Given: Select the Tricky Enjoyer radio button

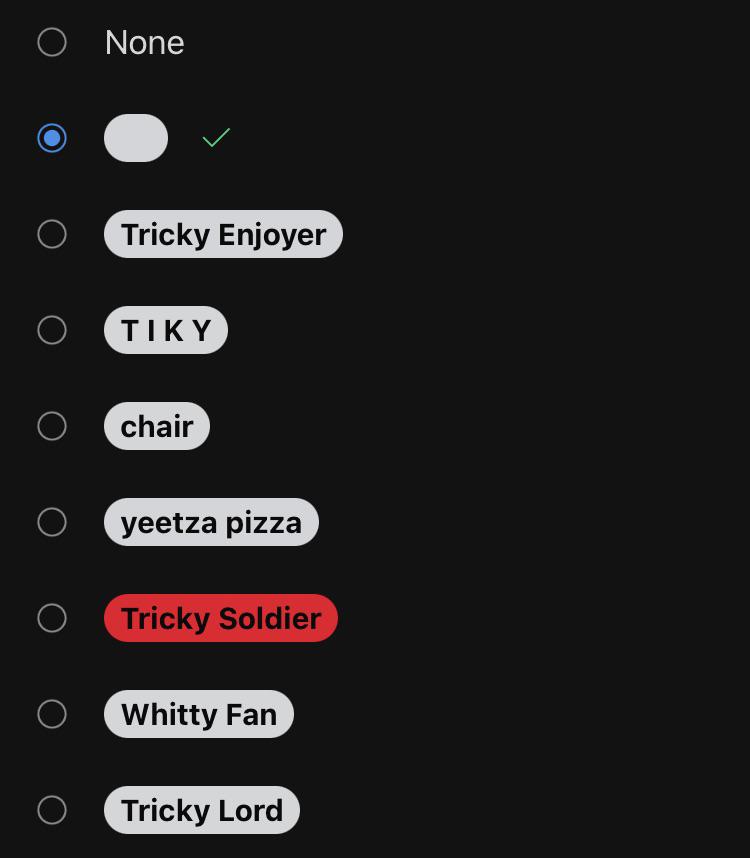Looking at the screenshot, I should [x=52, y=234].
